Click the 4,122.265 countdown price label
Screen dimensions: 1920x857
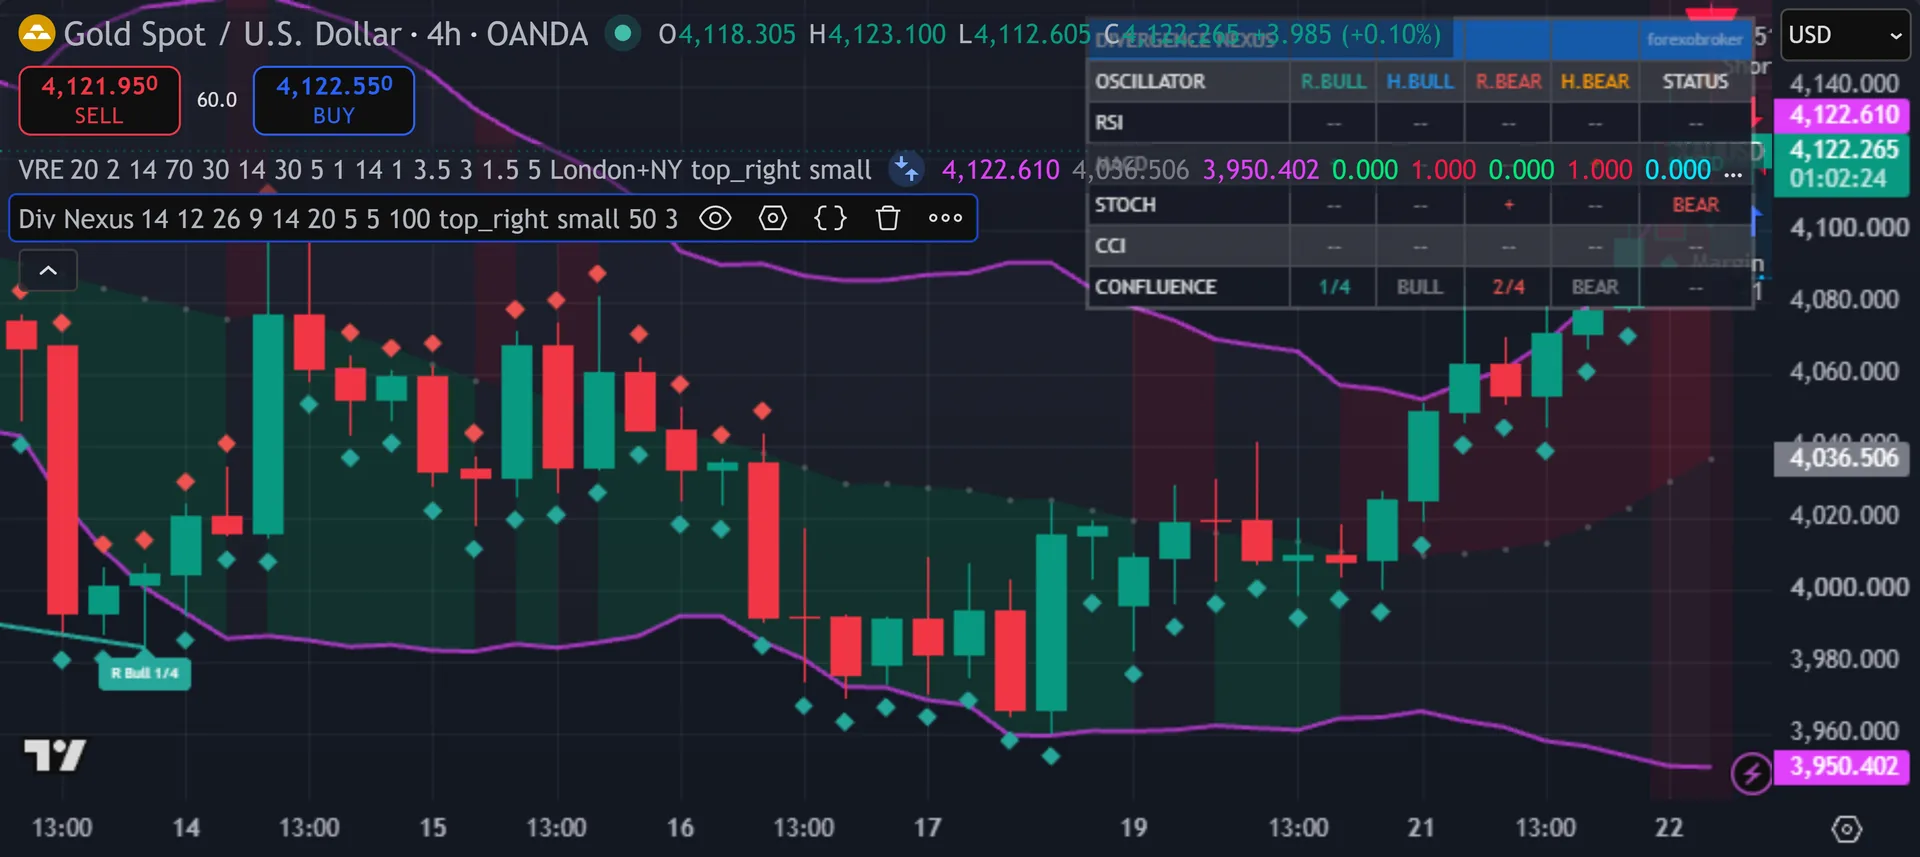1843,164
